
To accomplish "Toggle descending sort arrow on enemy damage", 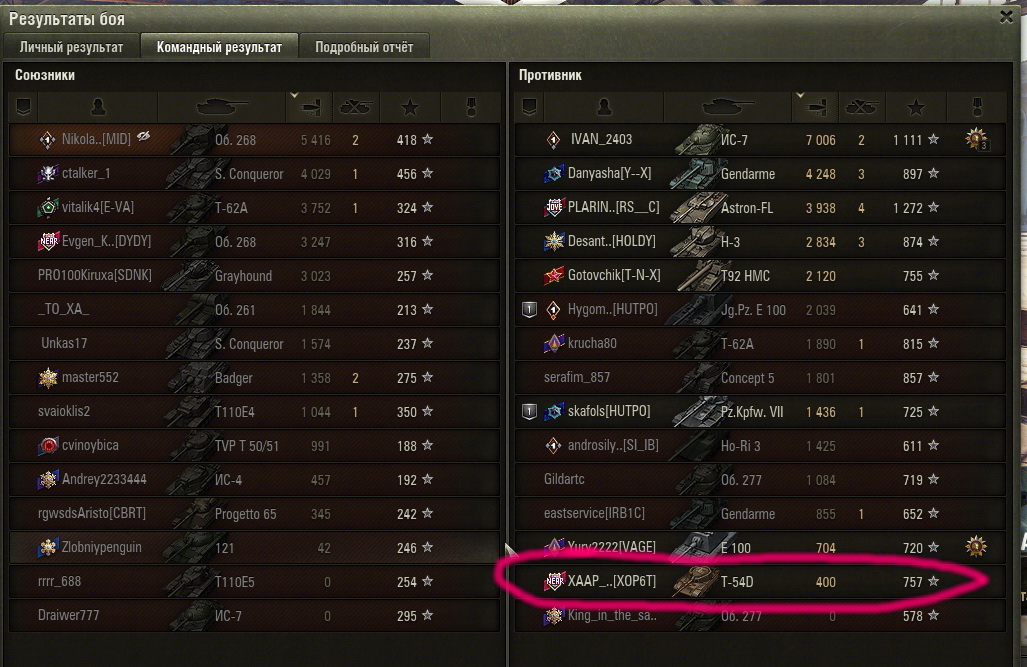I will coord(800,96).
